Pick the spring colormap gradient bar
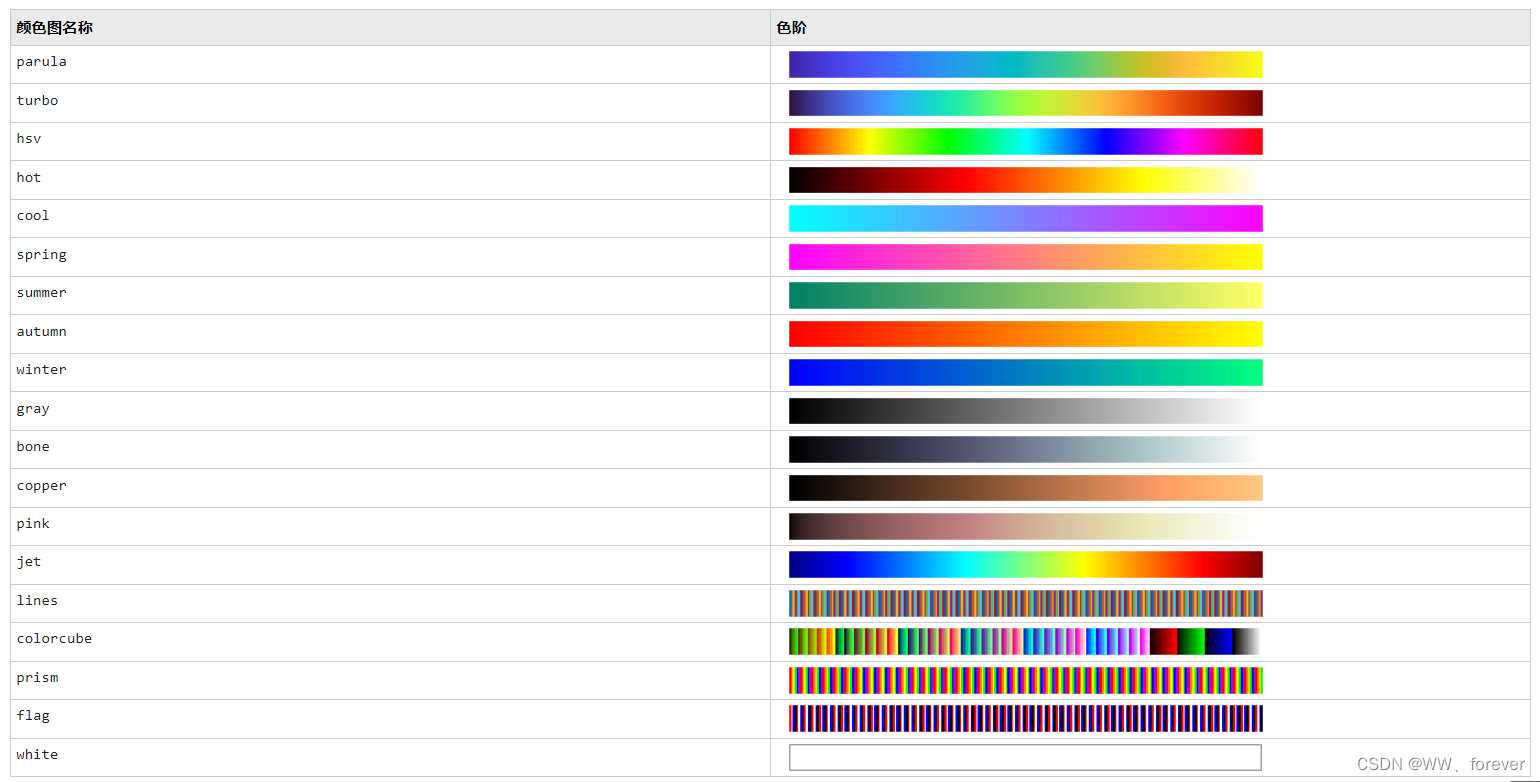The image size is (1540, 782). coord(1025,257)
